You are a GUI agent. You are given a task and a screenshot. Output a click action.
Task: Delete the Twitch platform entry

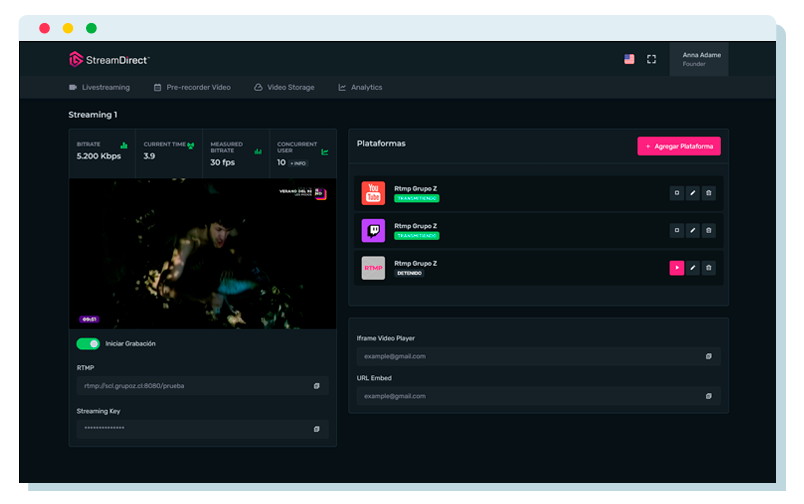[x=709, y=230]
